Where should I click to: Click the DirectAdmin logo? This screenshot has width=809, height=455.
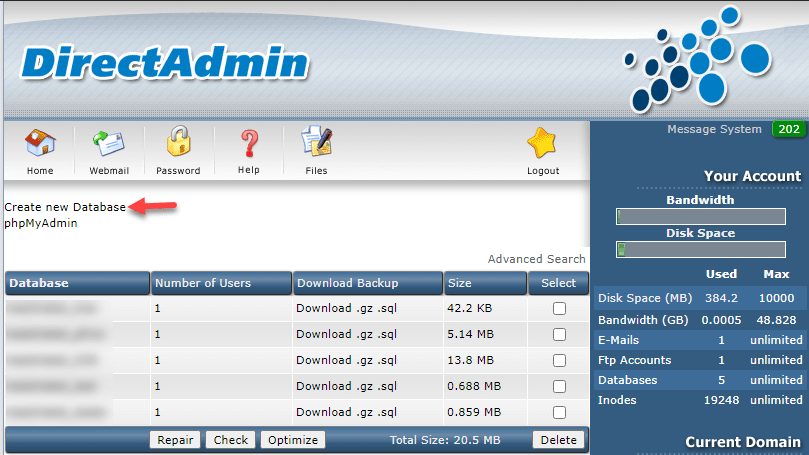click(165, 63)
